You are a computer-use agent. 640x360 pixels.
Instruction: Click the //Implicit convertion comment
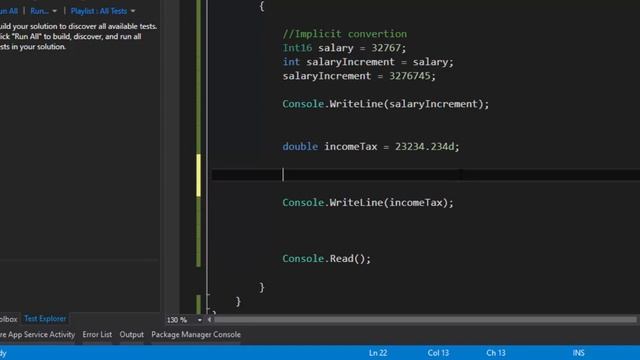[344, 34]
